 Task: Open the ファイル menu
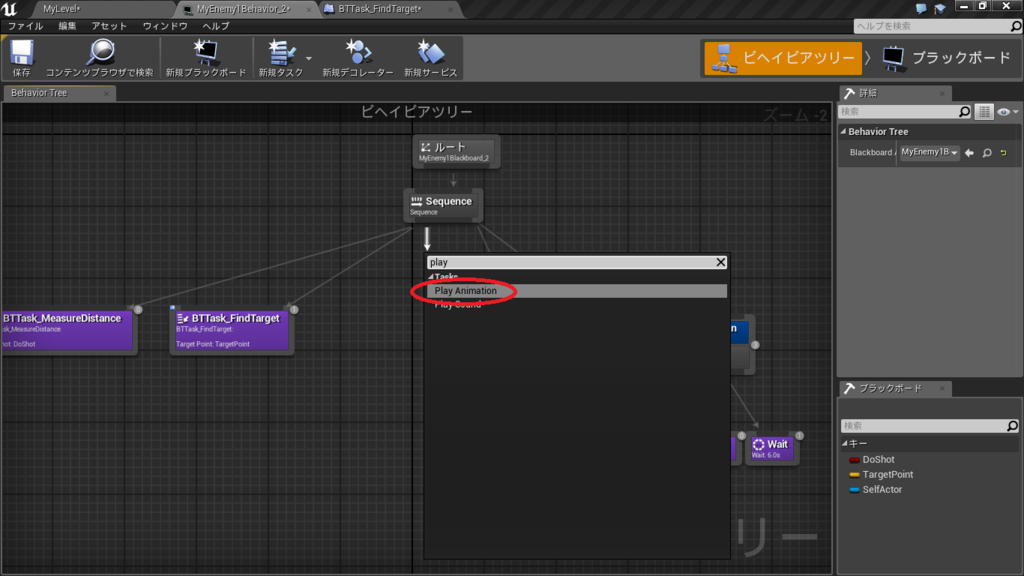tap(25, 26)
